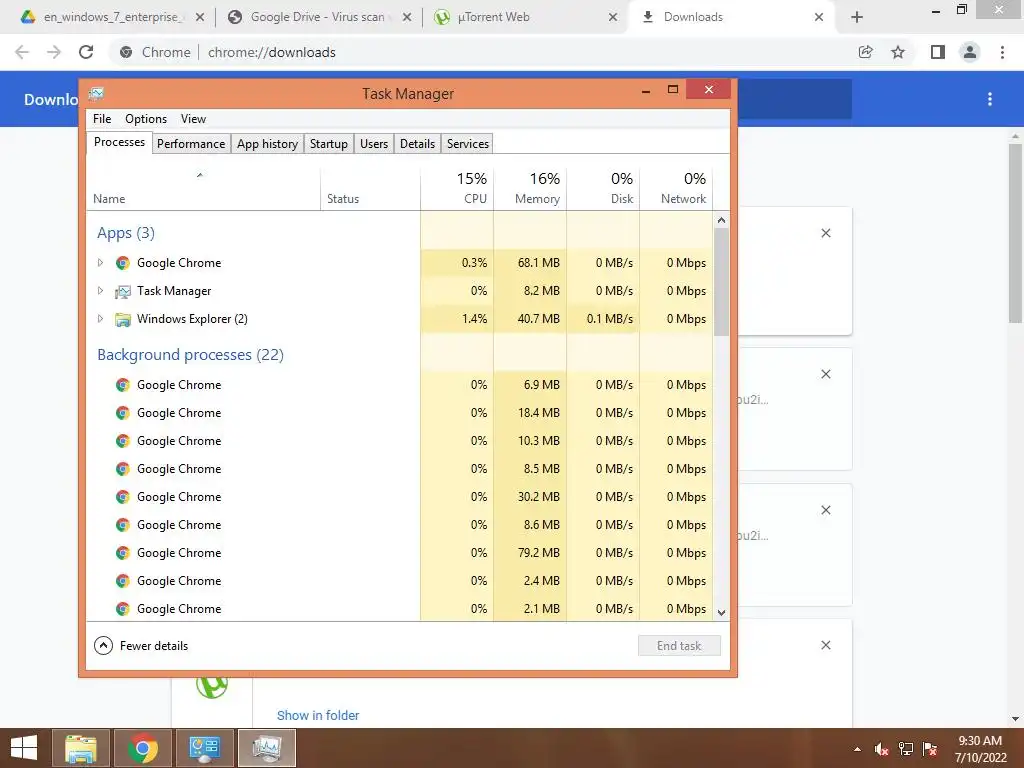Click the Chrome downloads page scrollbar

1015,233
